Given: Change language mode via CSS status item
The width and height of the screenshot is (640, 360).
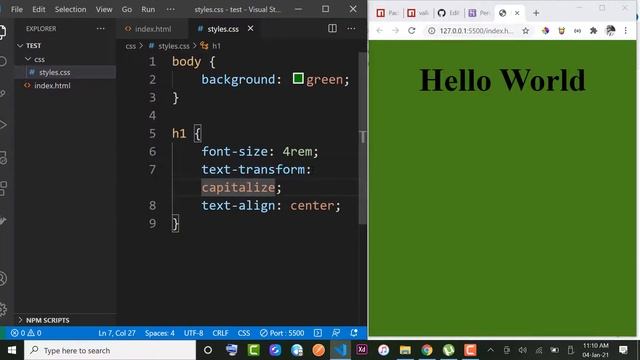Looking at the screenshot, I should 244,333.
